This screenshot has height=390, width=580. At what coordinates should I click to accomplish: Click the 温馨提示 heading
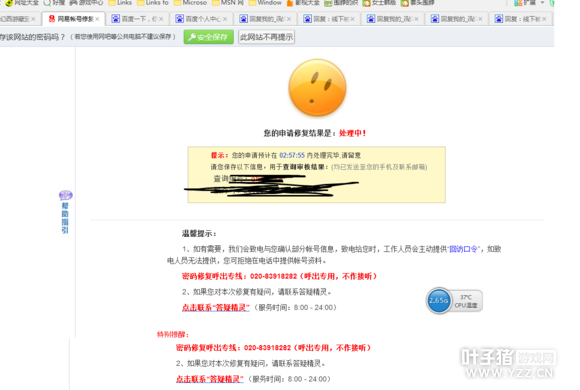(x=199, y=233)
